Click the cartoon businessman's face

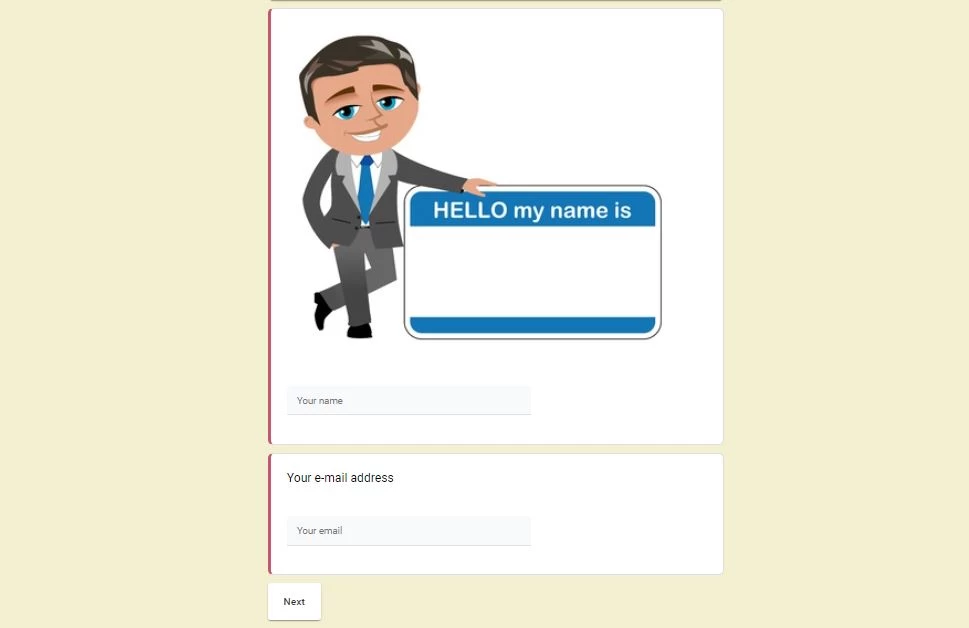pyautogui.click(x=365, y=108)
